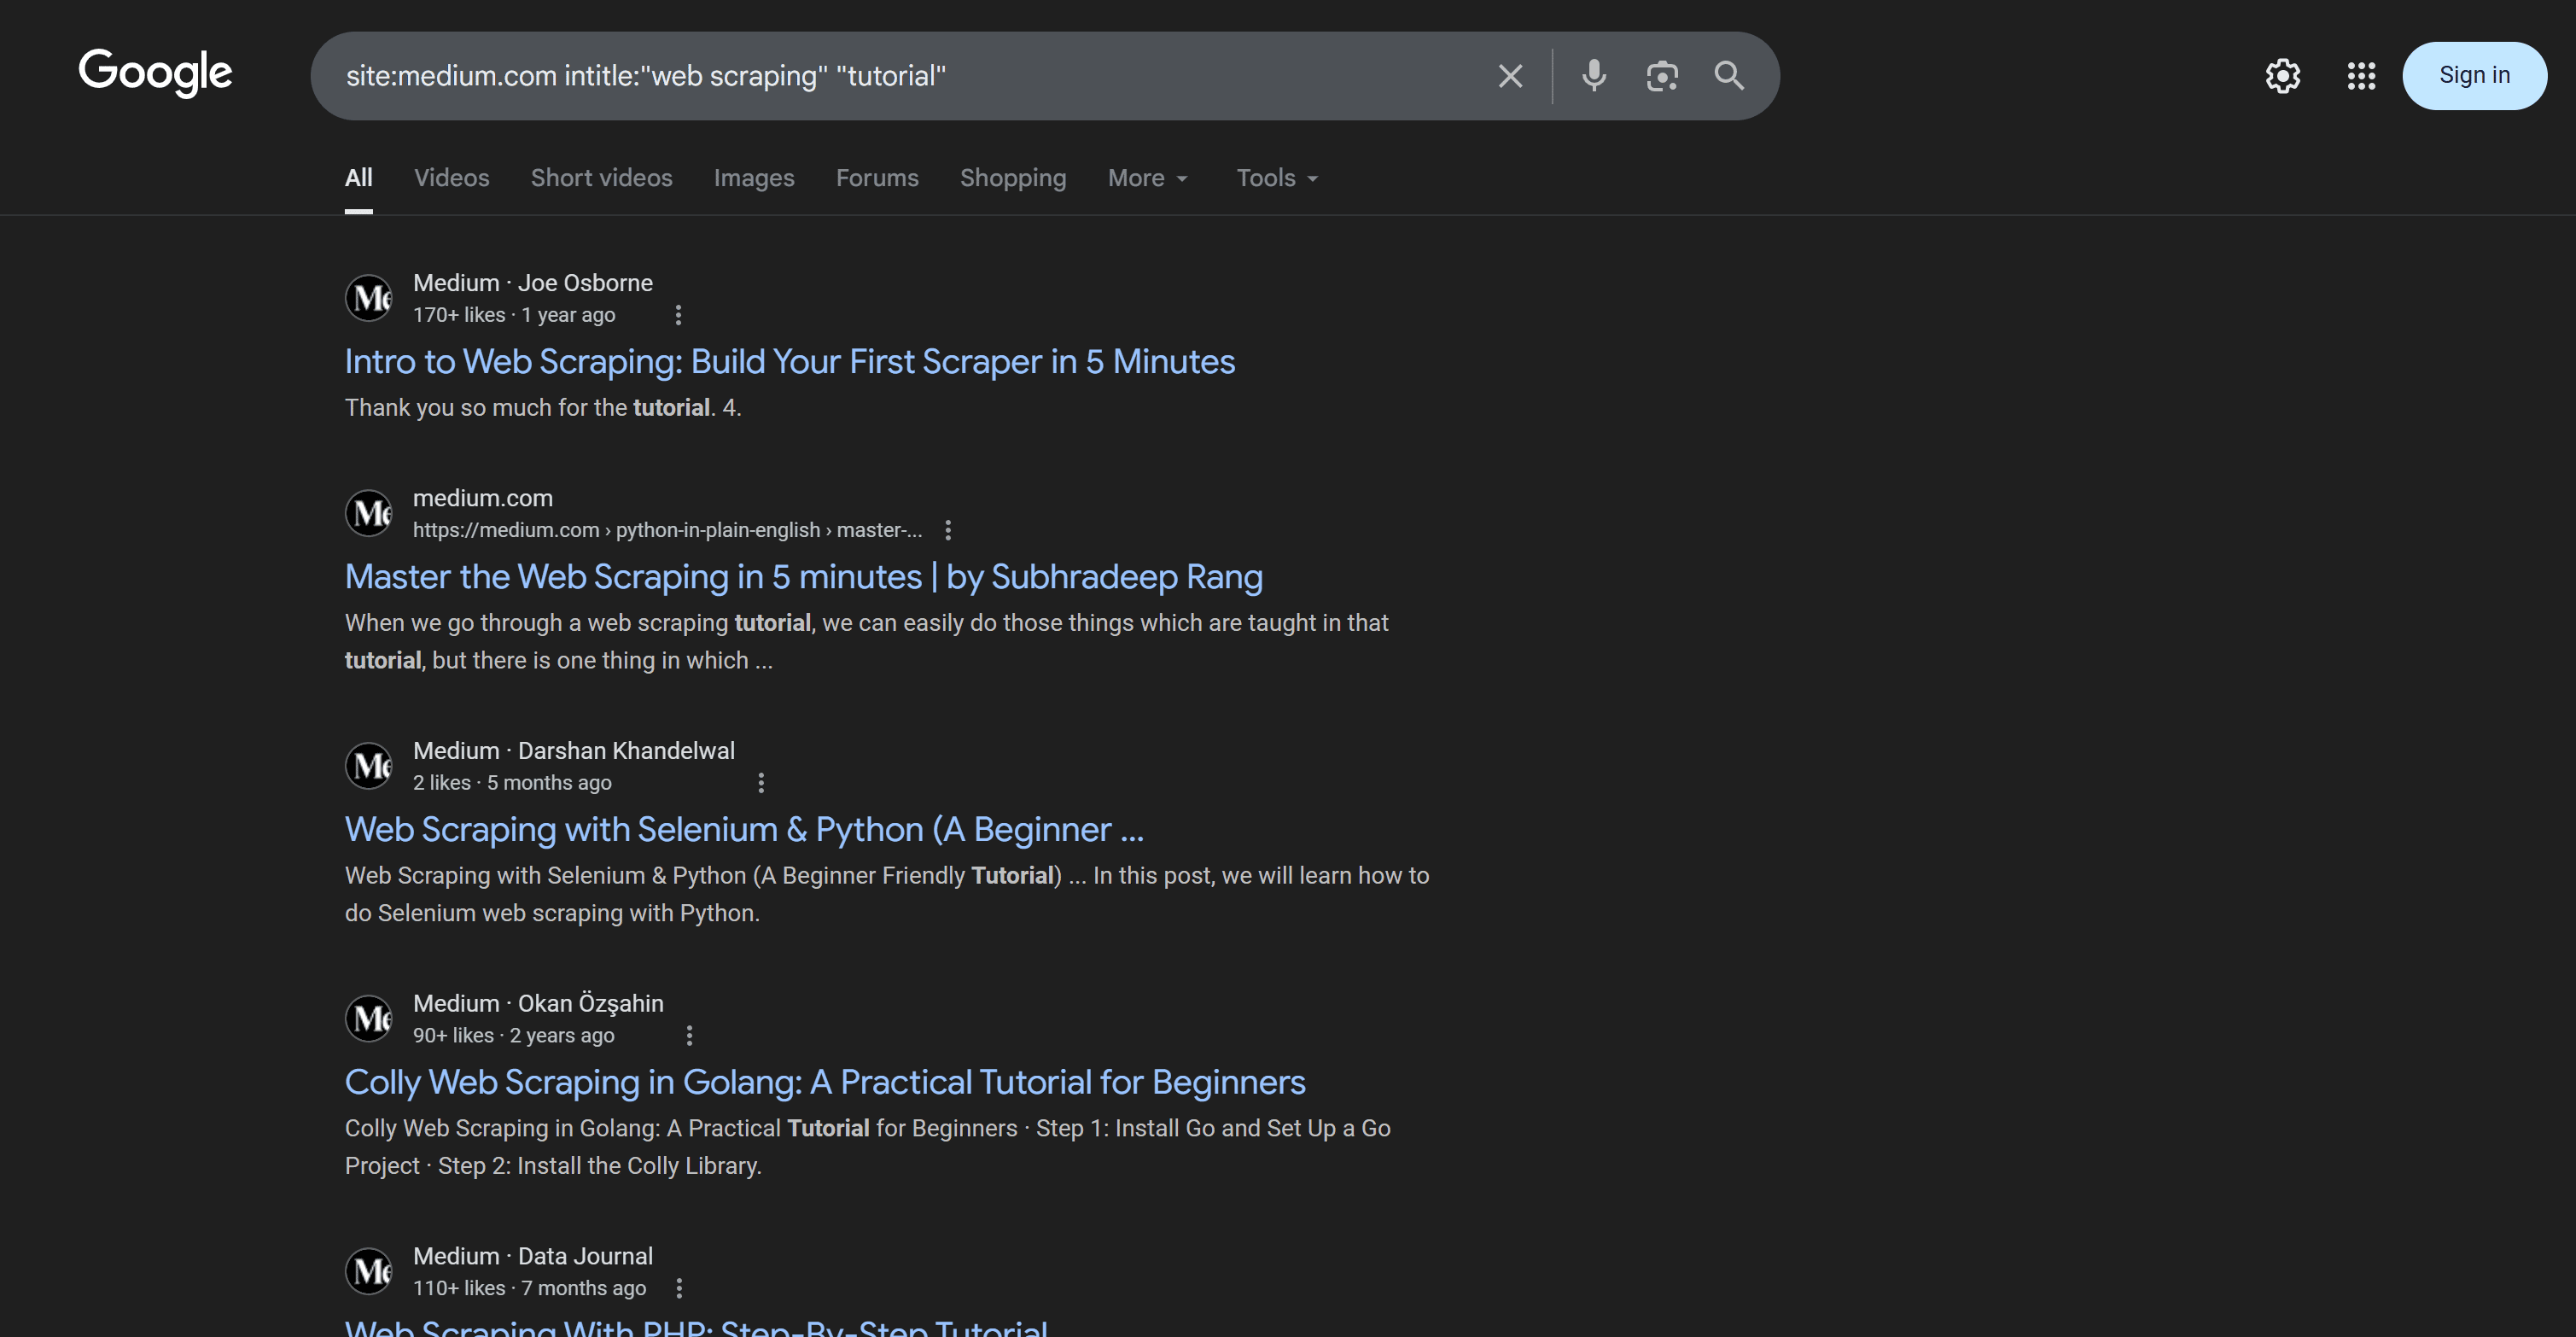Open Google Lens image search

click(x=1662, y=75)
